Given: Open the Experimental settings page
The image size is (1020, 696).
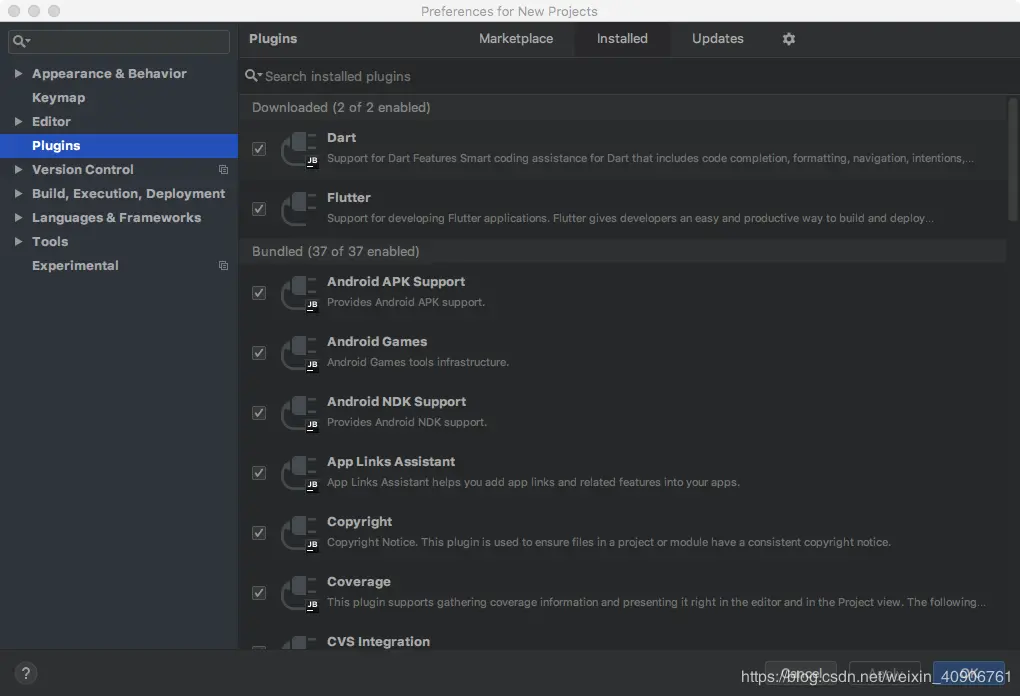Looking at the screenshot, I should click(75, 266).
